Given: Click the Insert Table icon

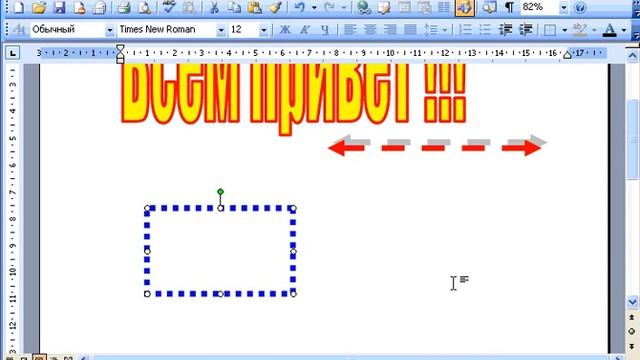Looking at the screenshot, I should click(x=404, y=7).
